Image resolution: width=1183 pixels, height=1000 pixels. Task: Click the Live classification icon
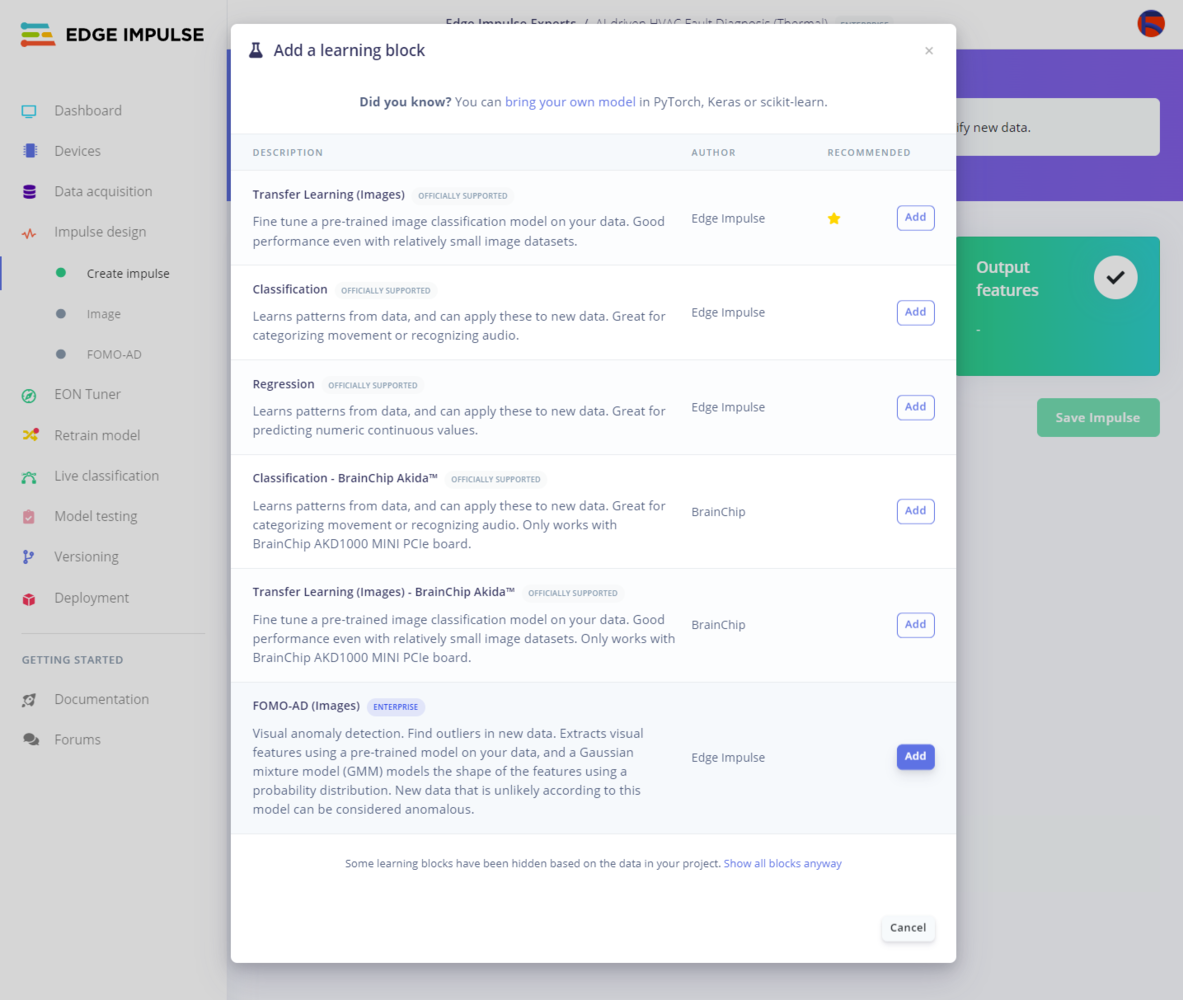pyautogui.click(x=29, y=476)
